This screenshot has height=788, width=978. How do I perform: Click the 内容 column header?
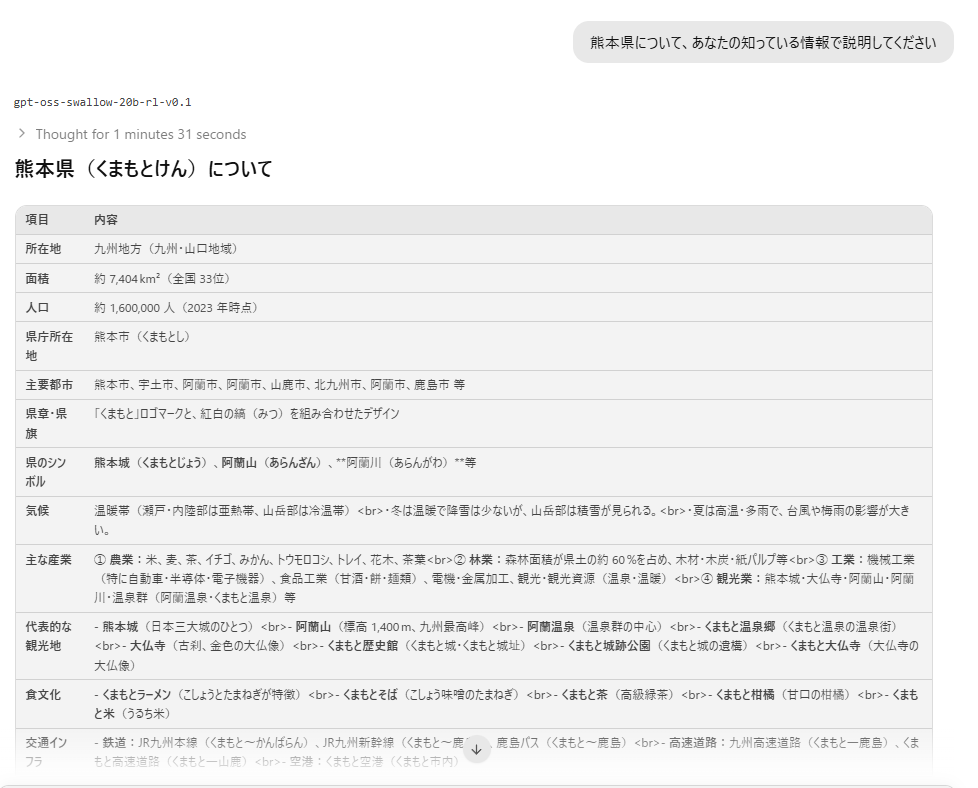point(106,219)
